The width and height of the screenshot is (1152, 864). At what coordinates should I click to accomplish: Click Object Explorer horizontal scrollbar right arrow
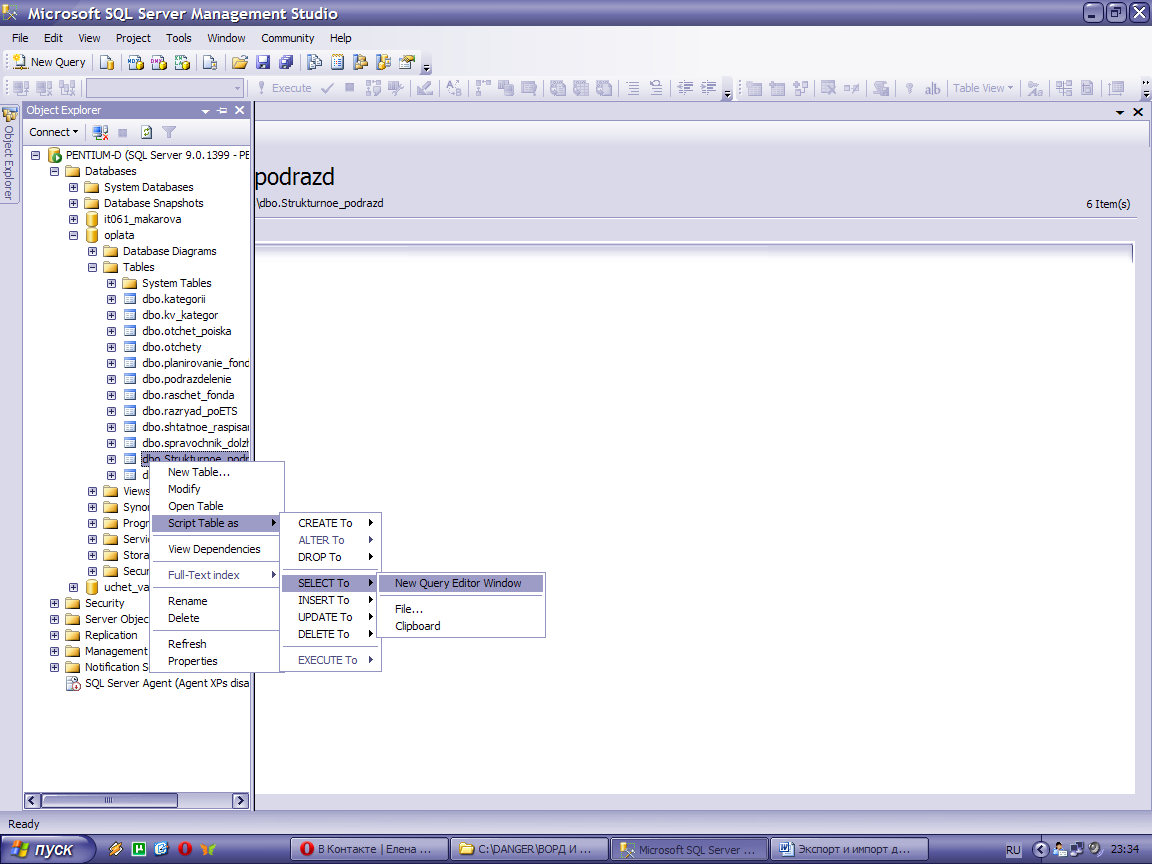(x=240, y=801)
